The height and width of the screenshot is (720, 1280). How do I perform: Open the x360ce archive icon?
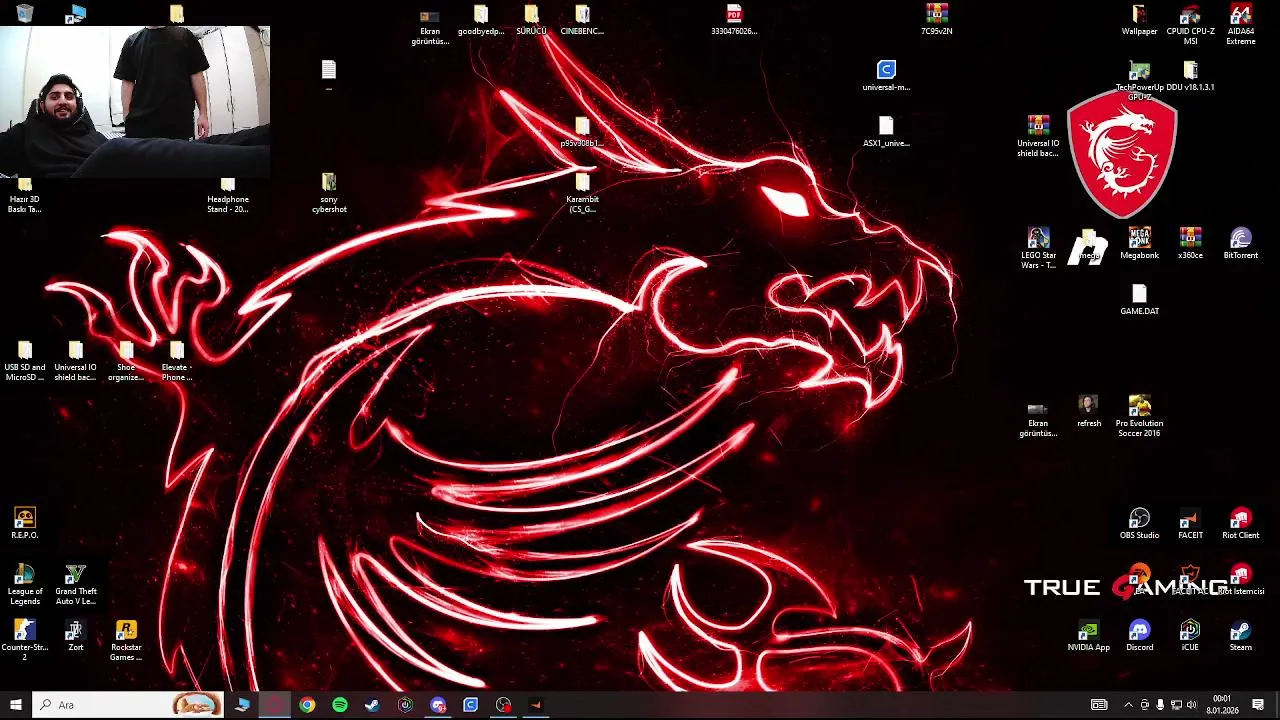pyautogui.click(x=1190, y=244)
